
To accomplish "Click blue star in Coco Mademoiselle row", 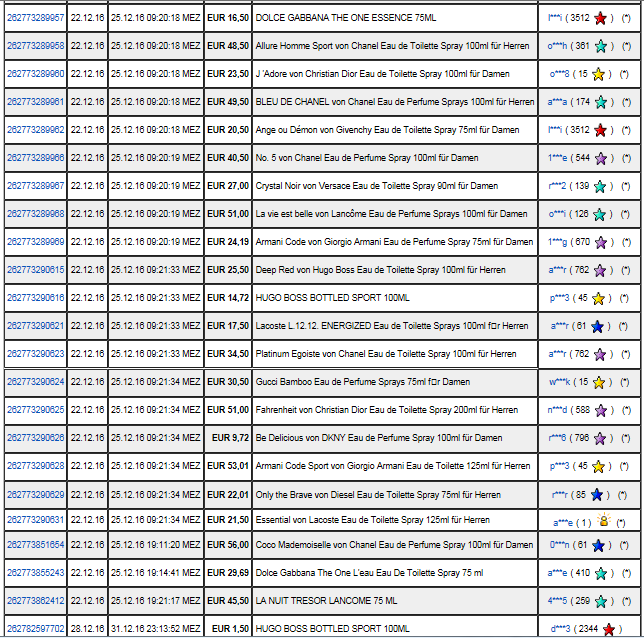I will 598,545.
